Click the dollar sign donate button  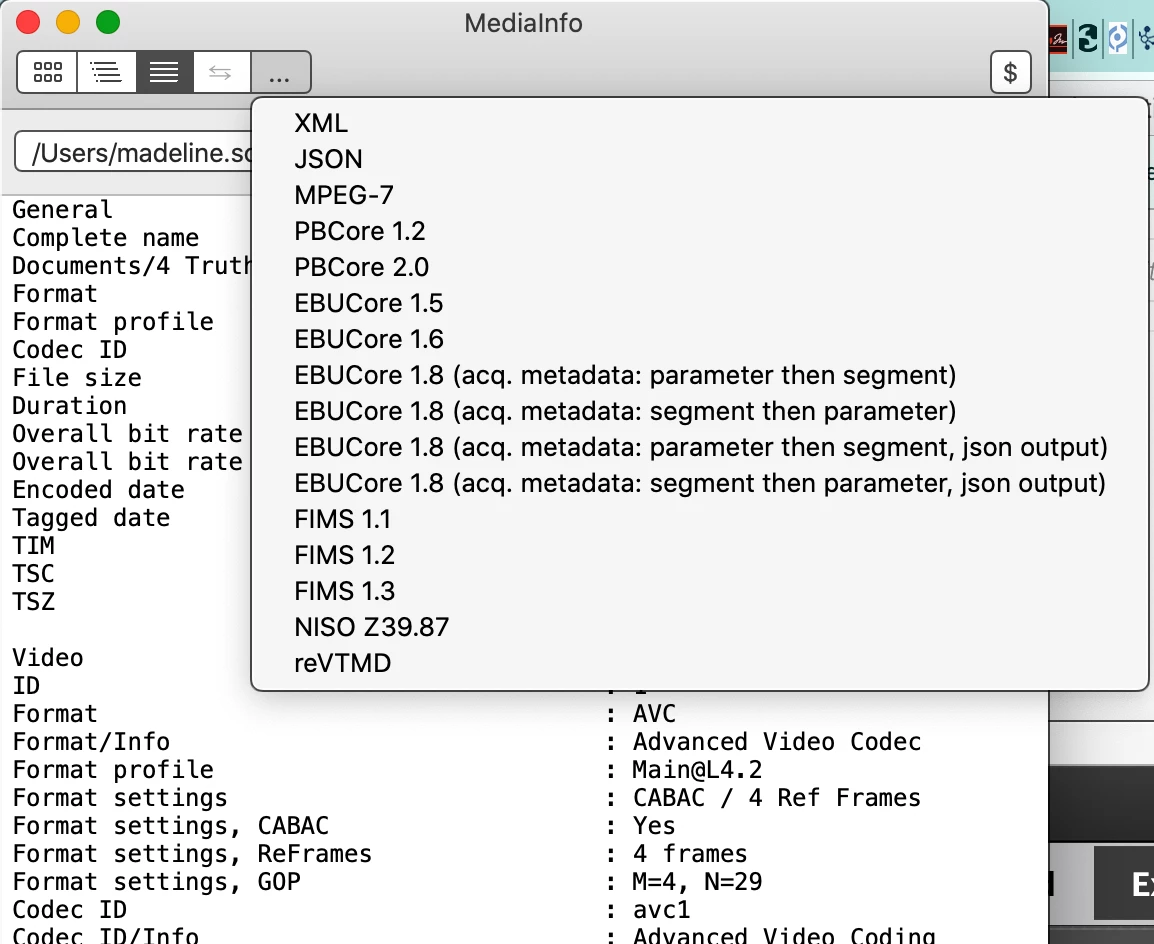1010,72
